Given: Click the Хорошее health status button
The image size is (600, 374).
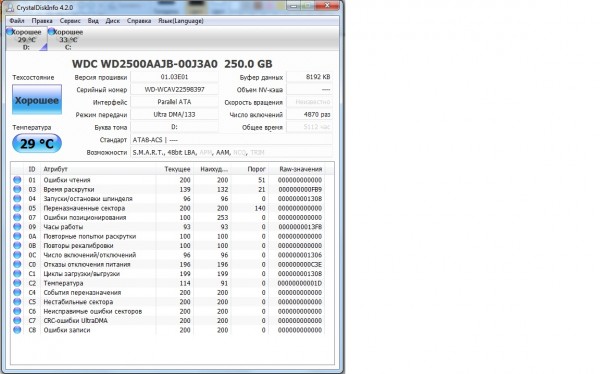Looking at the screenshot, I should (x=37, y=100).
